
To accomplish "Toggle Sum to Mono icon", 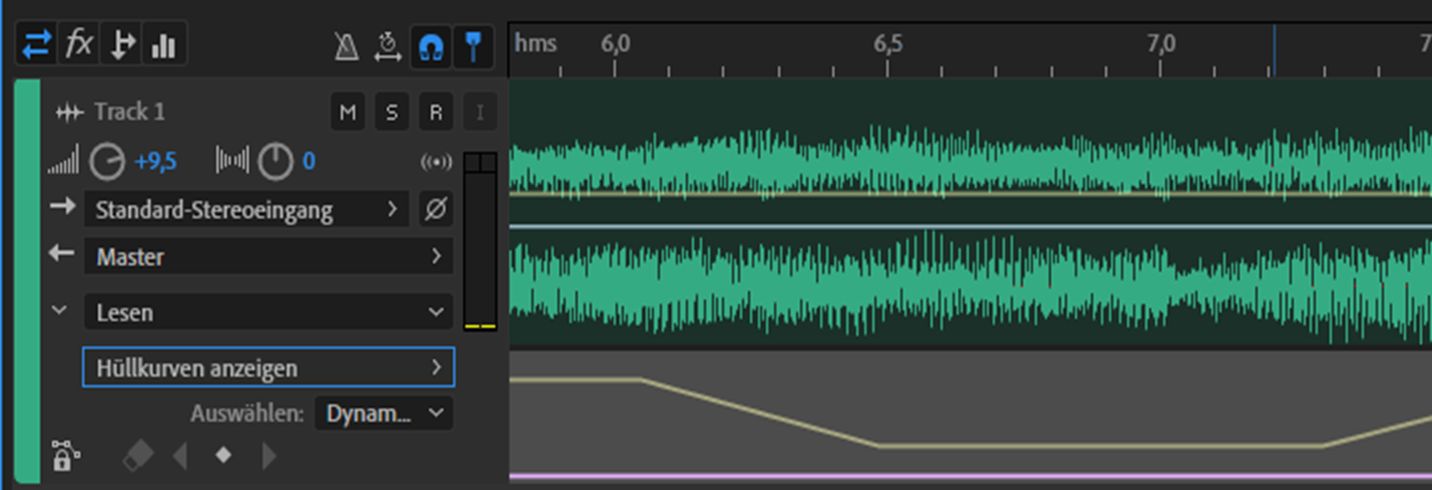I will [x=437, y=162].
